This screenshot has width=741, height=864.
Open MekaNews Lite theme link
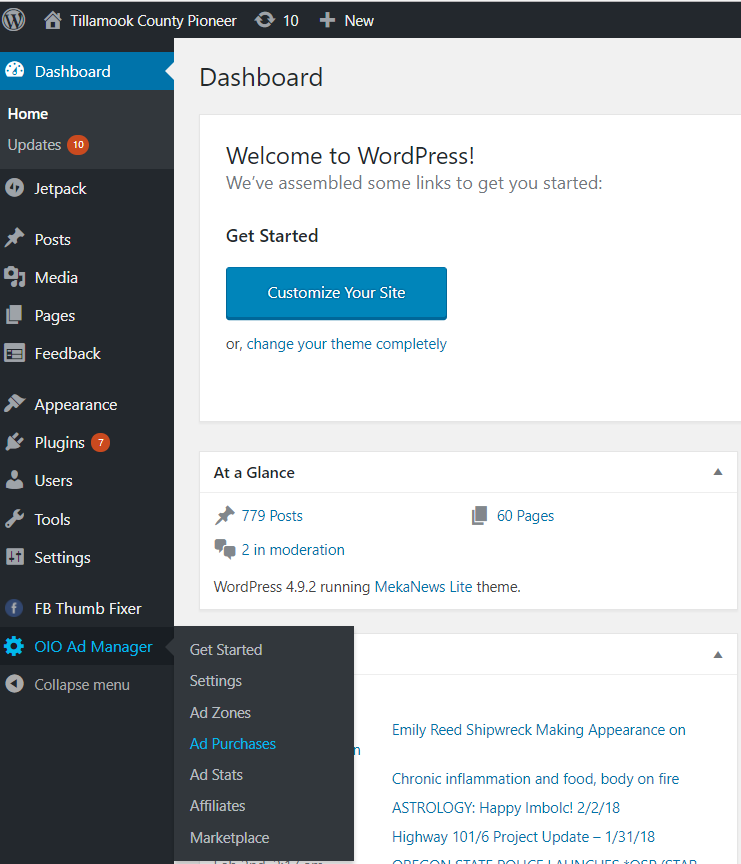tap(423, 587)
